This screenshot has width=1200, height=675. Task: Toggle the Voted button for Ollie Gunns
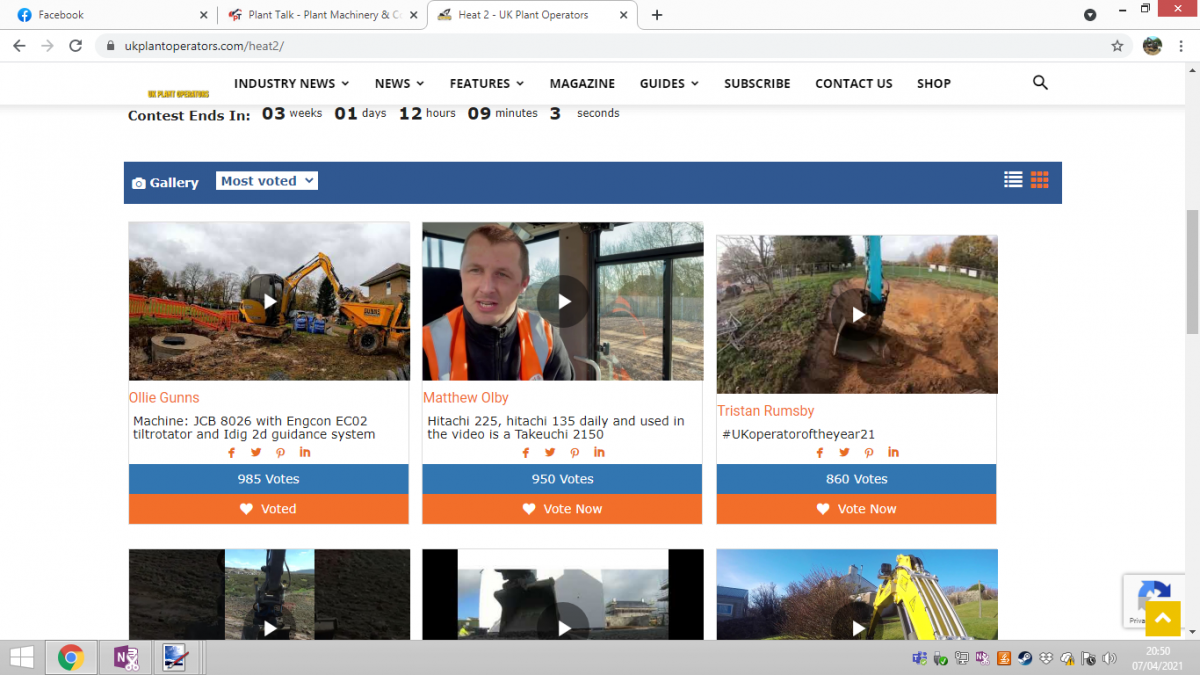pyautogui.click(x=269, y=509)
